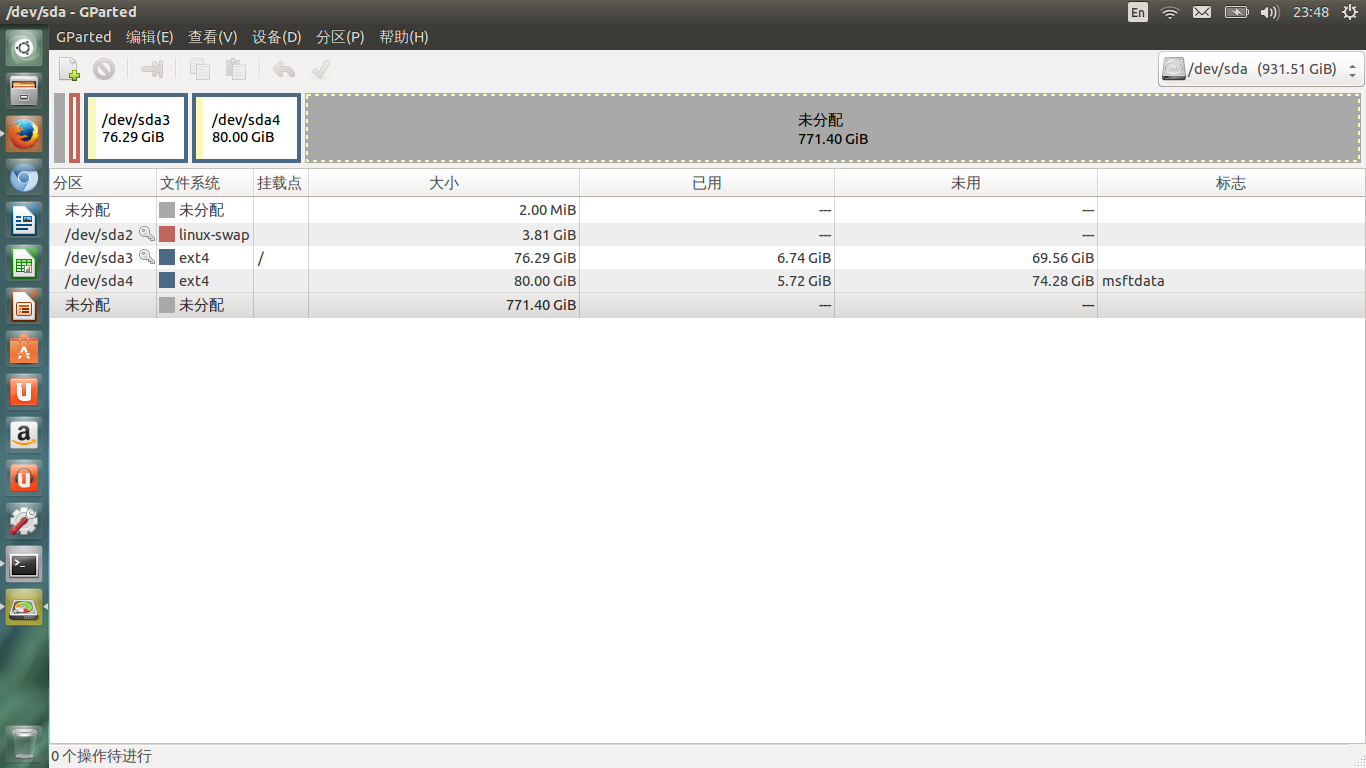The image size is (1366, 768).
Task: Click the key icon beside /dev/sda2
Action: click(x=146, y=234)
